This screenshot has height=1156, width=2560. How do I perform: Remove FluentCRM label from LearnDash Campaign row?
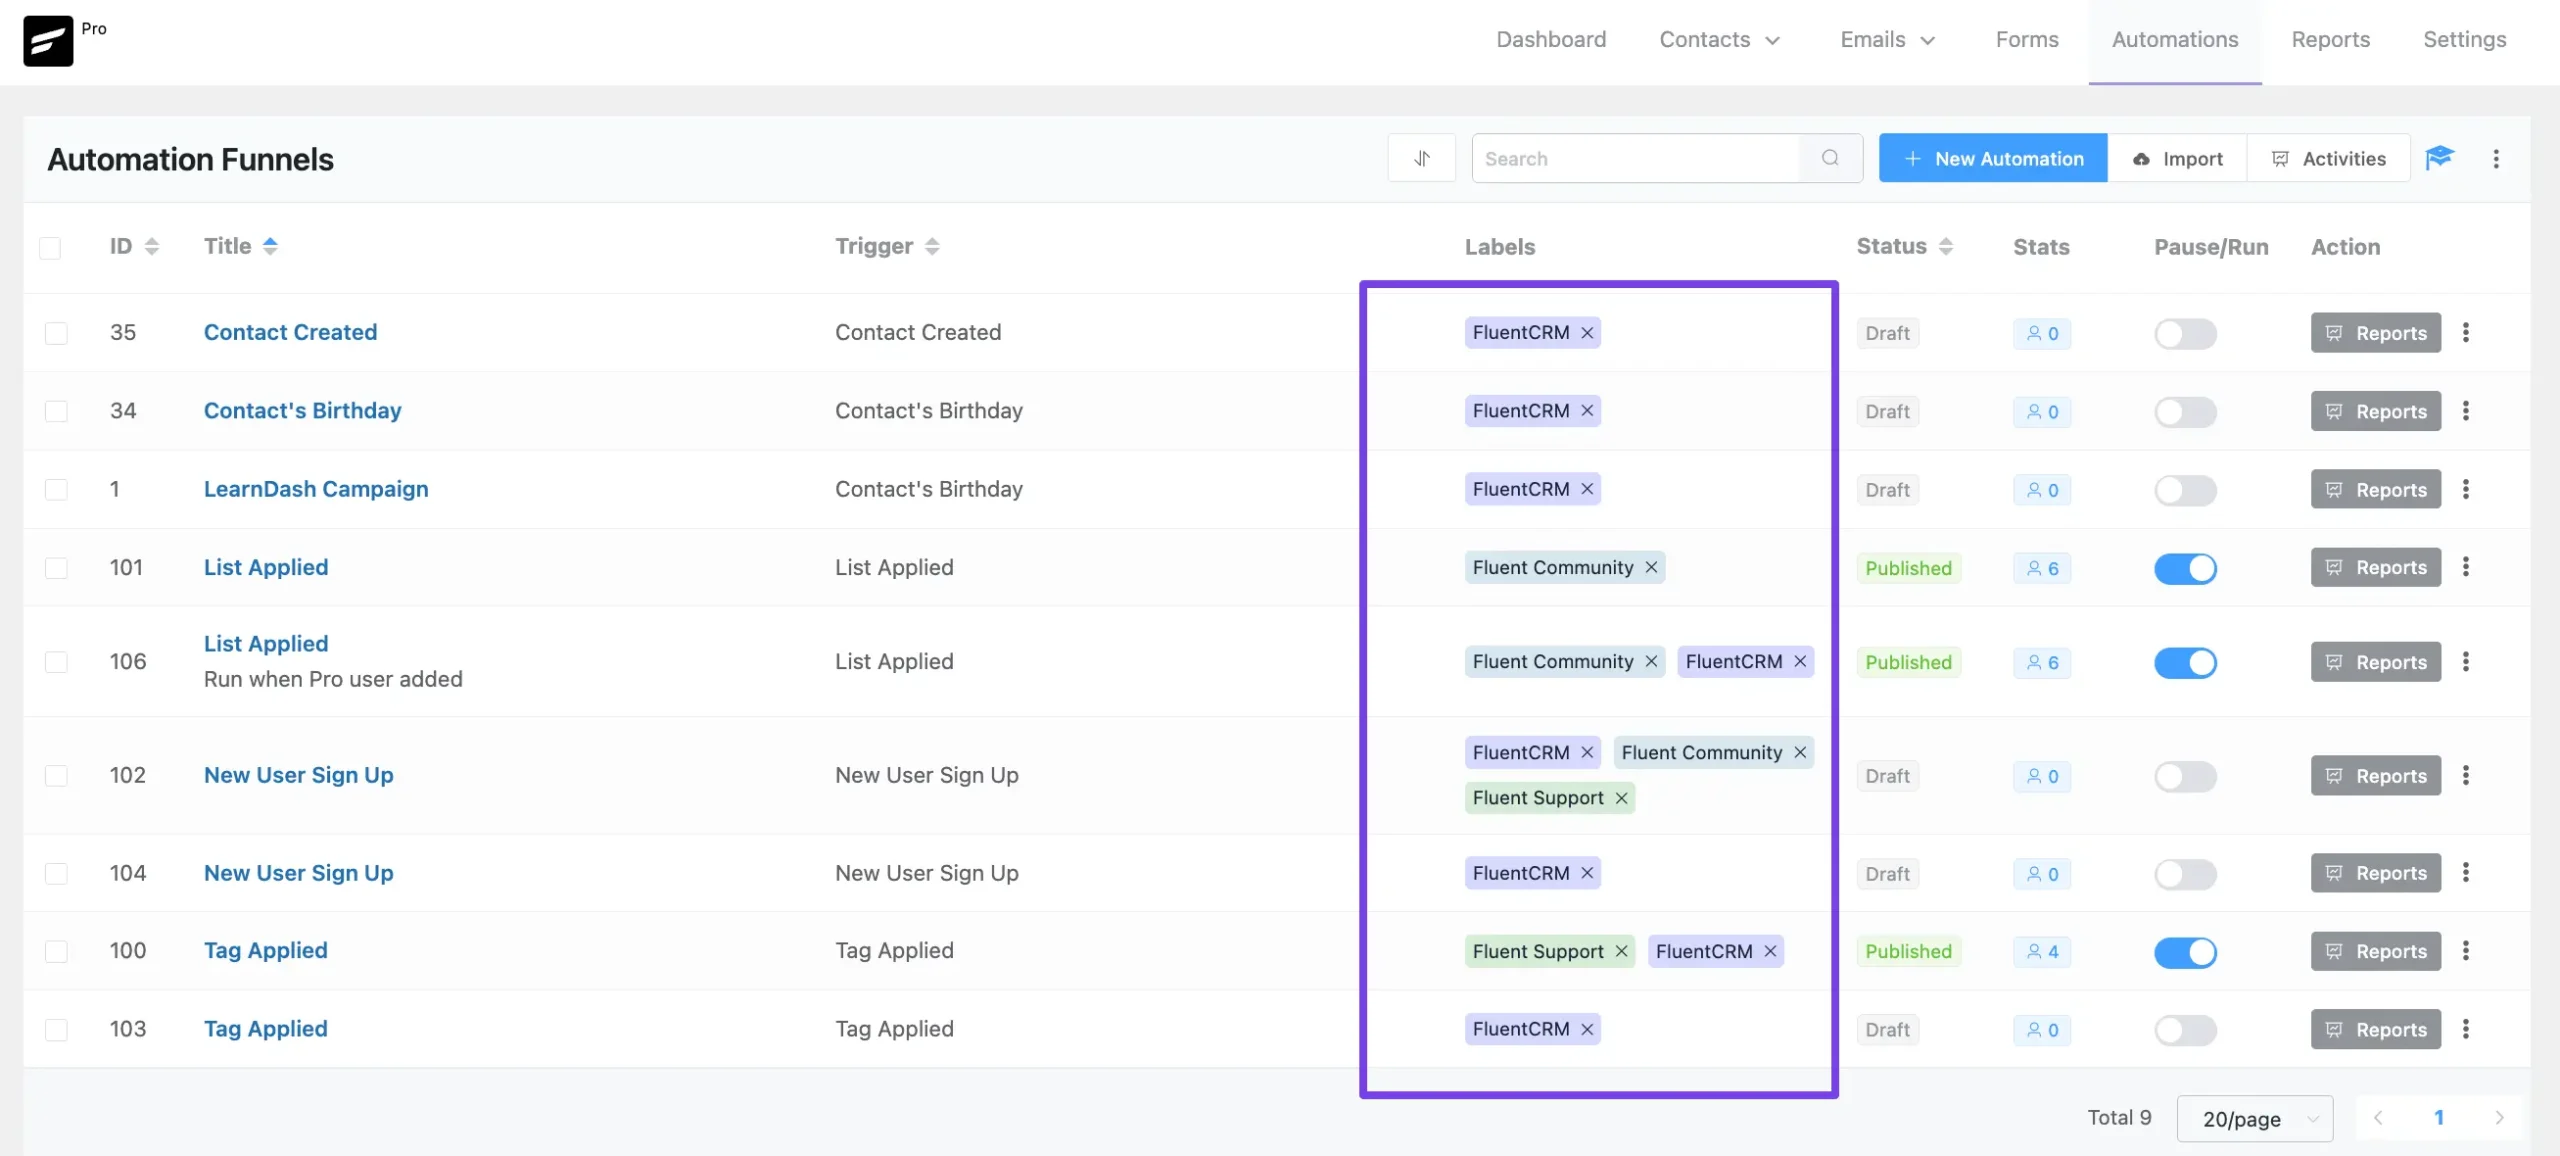1587,489
